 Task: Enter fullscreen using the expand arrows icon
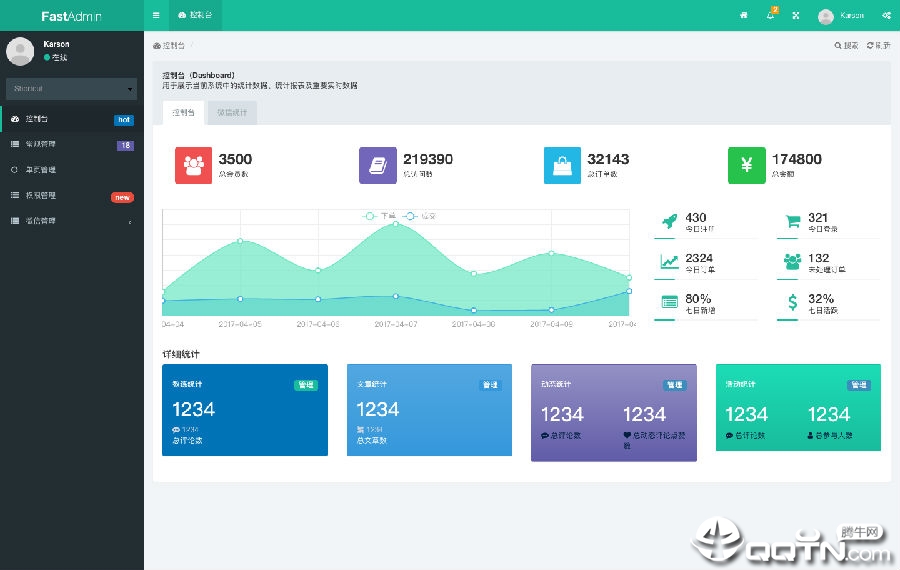tap(796, 15)
